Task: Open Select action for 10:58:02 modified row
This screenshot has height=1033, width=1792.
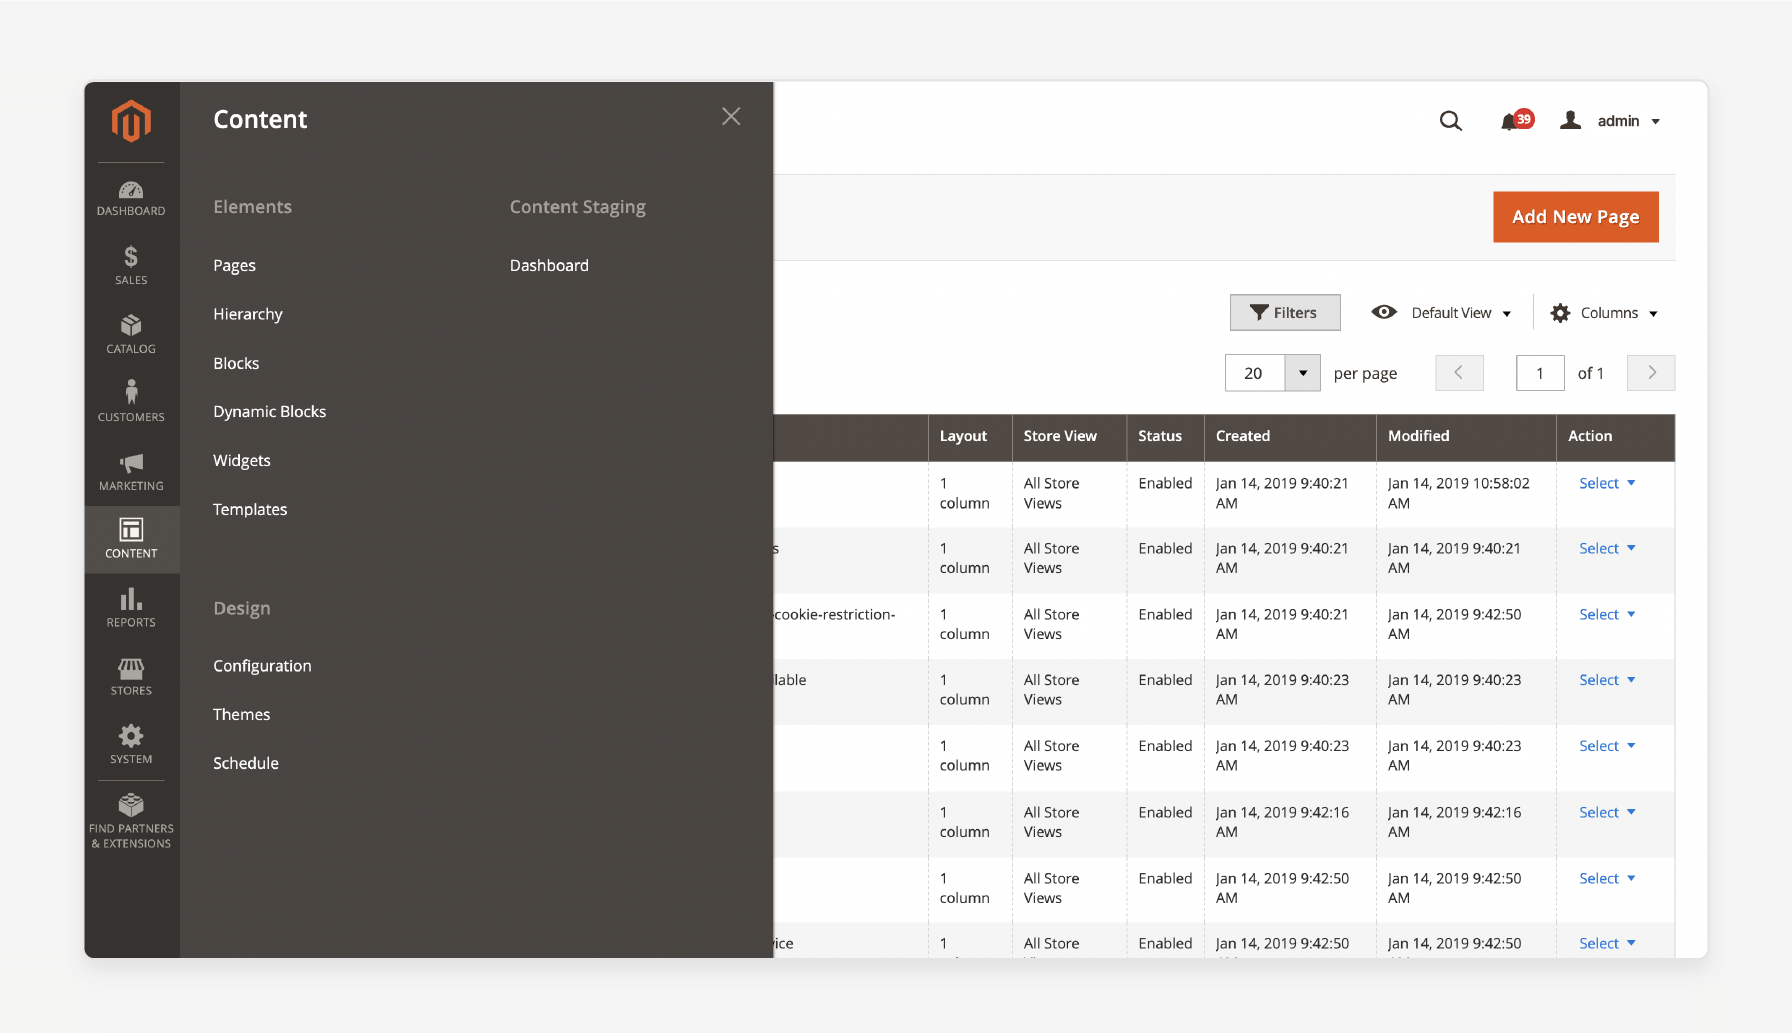Action: click(1607, 483)
